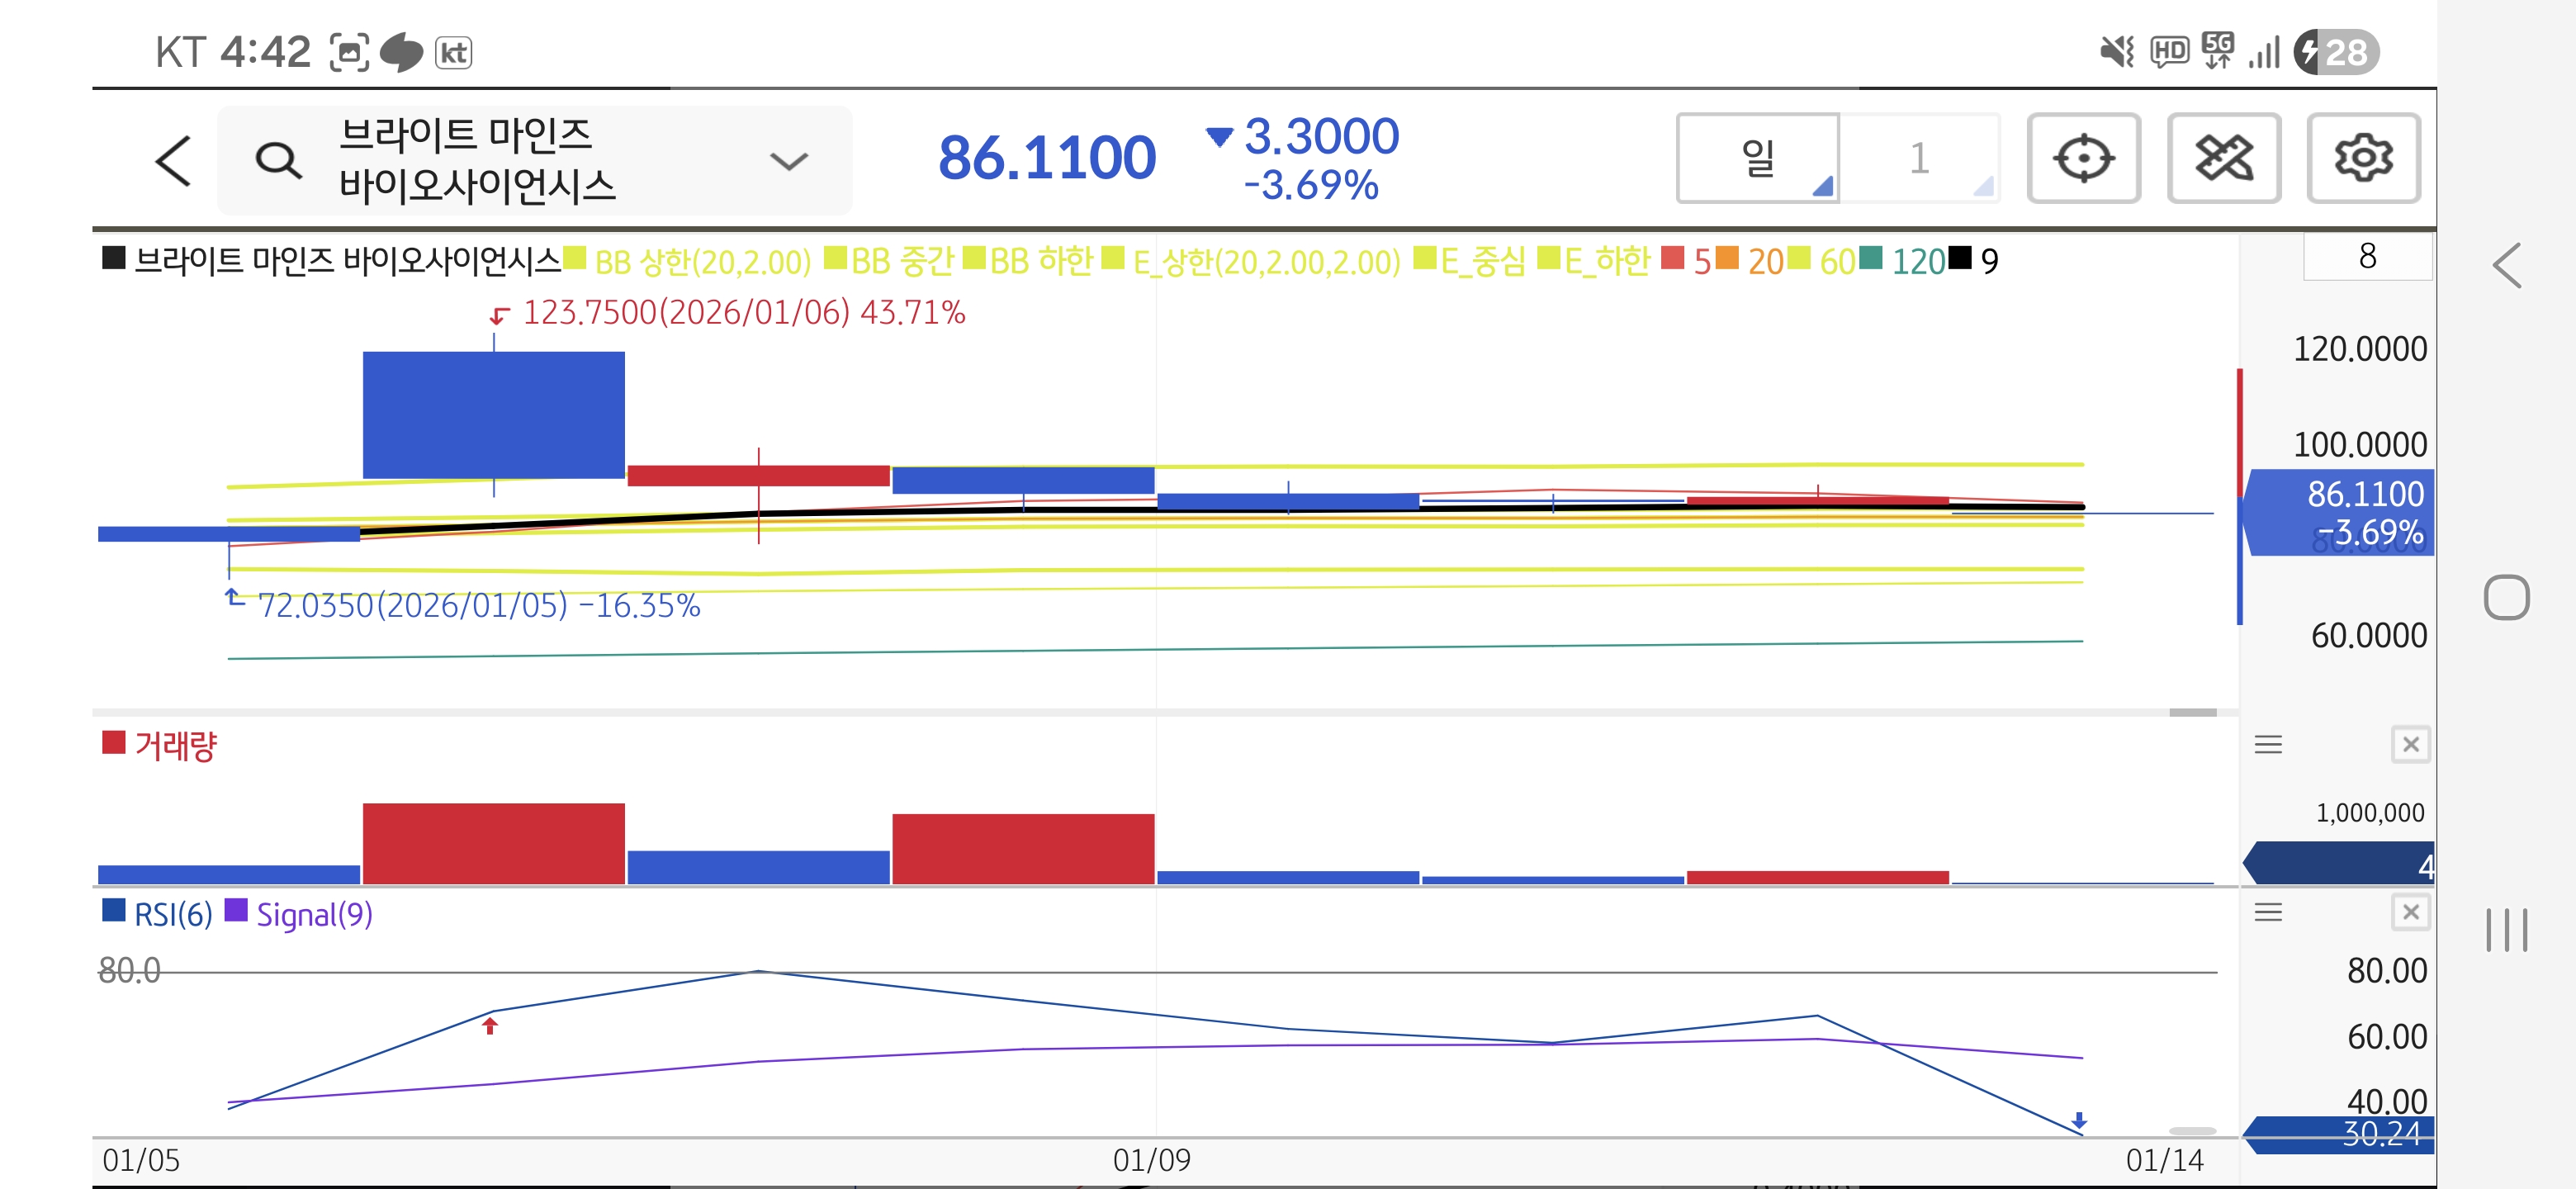Expand the stock name selector chevron
Screen dimensions: 2576x1189
click(x=788, y=160)
